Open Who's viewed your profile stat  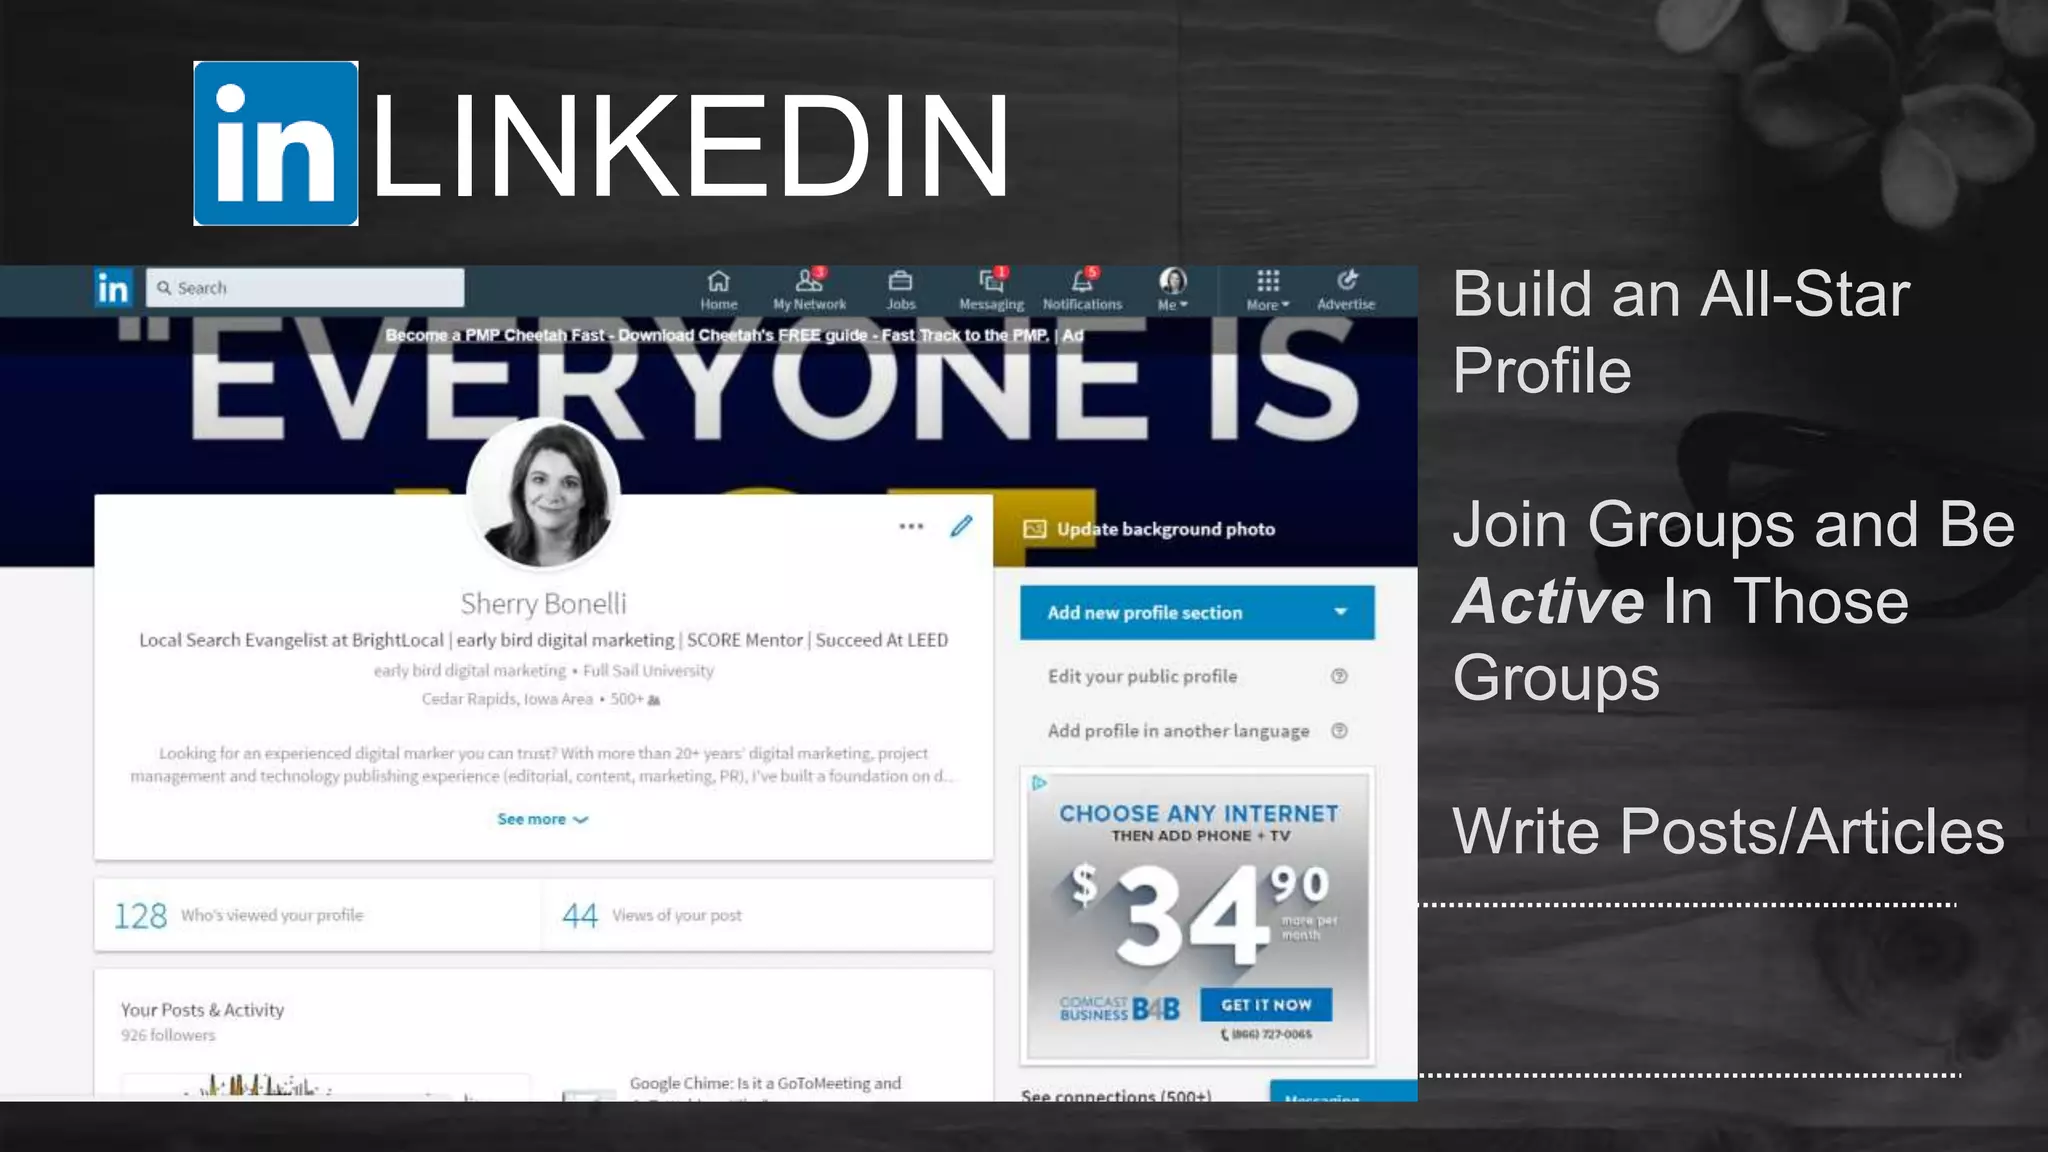[x=318, y=915]
